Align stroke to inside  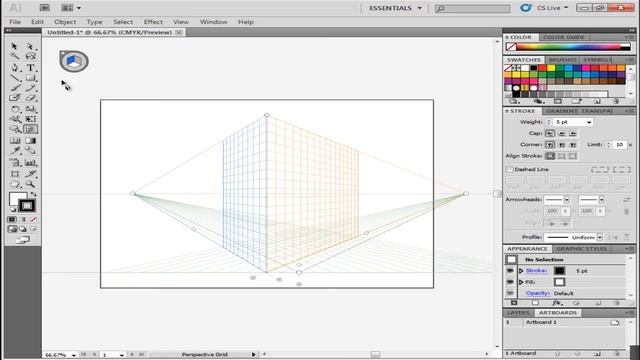point(562,156)
